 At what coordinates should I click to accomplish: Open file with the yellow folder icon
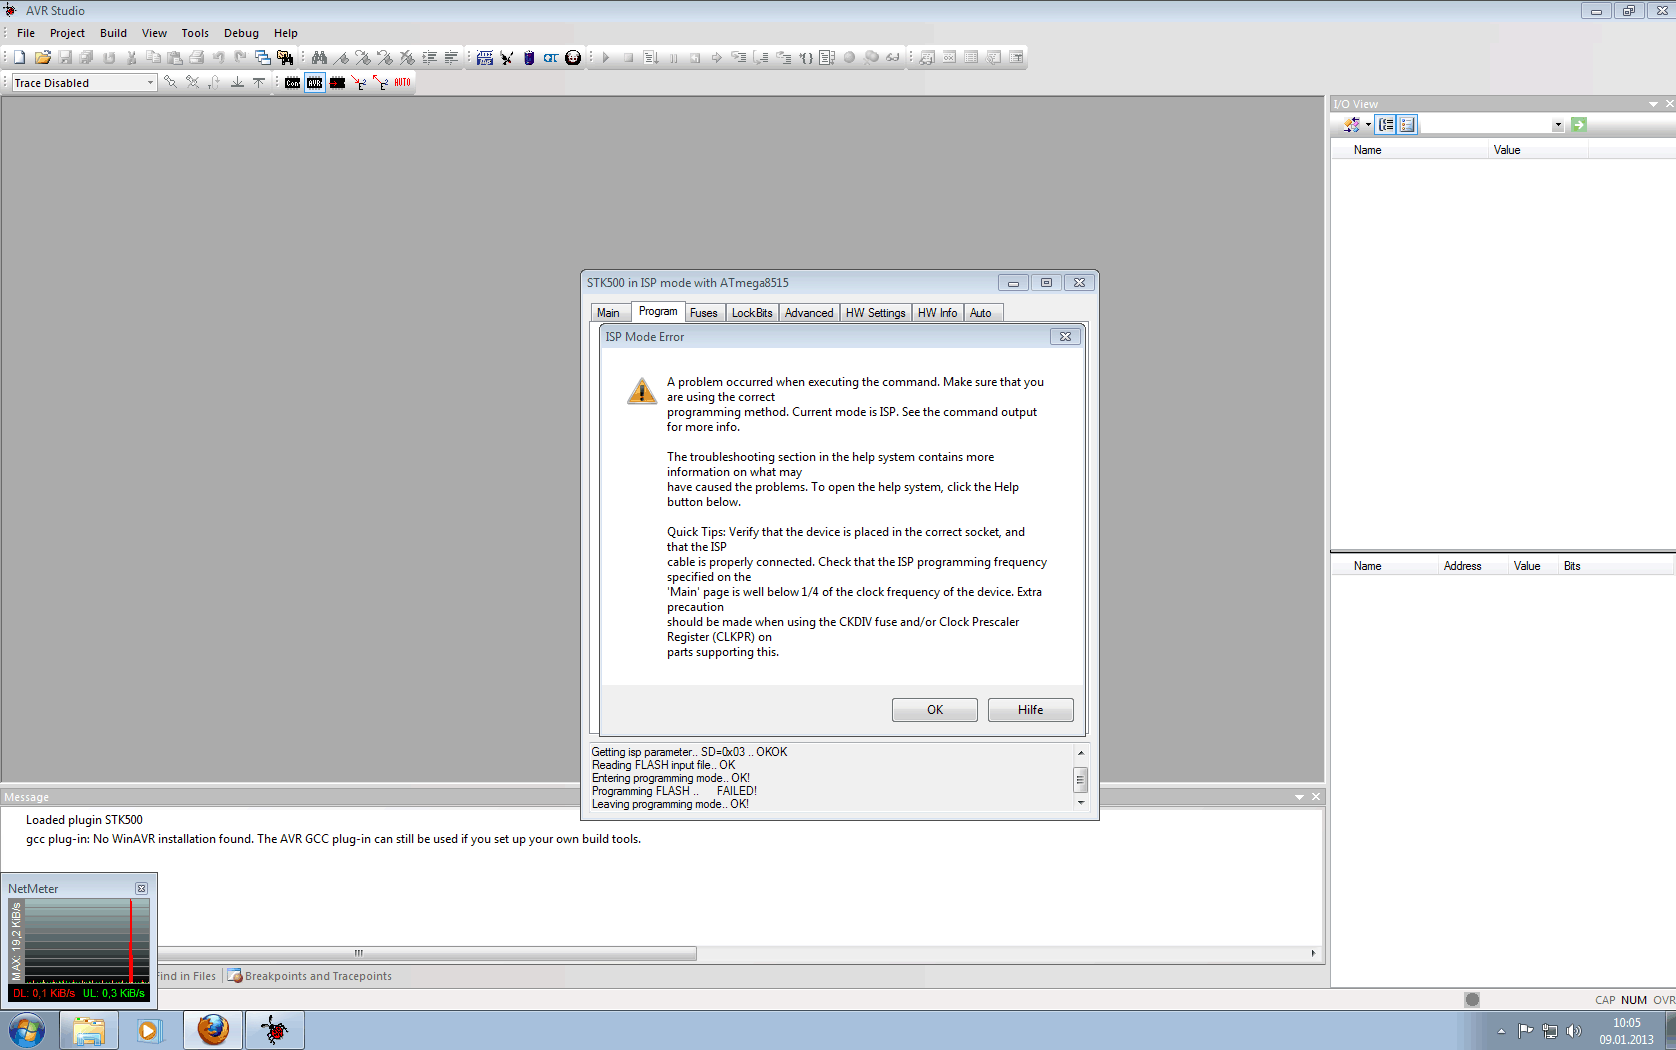pos(42,58)
